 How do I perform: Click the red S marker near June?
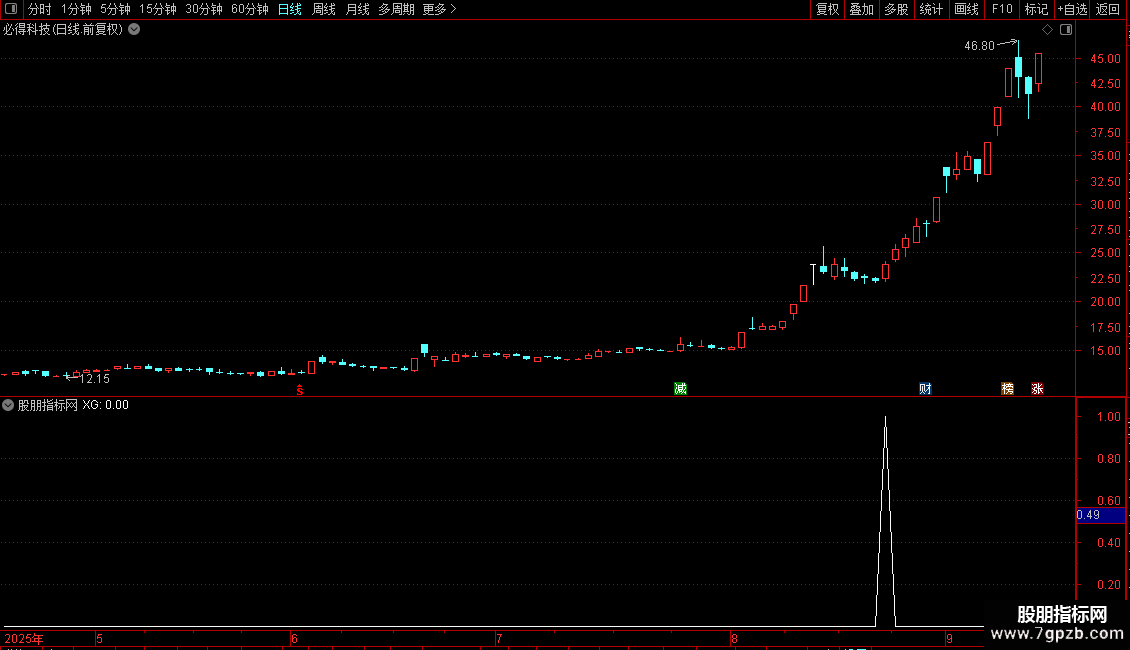pos(300,390)
